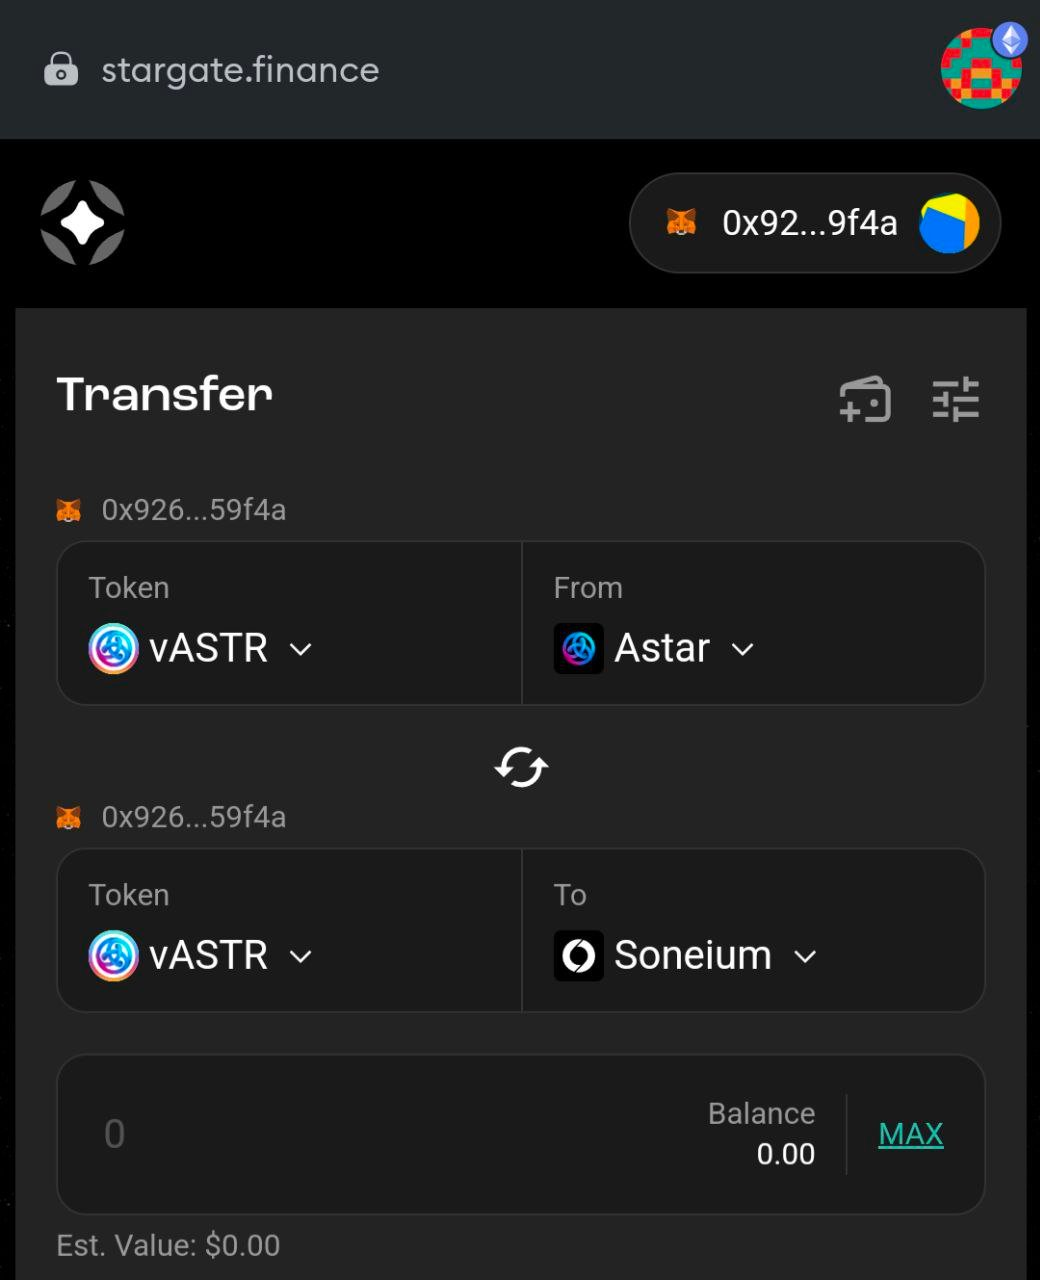Viewport: 1040px width, 1280px height.
Task: Click the source wallet address 0x926...59f4a
Action: [194, 510]
